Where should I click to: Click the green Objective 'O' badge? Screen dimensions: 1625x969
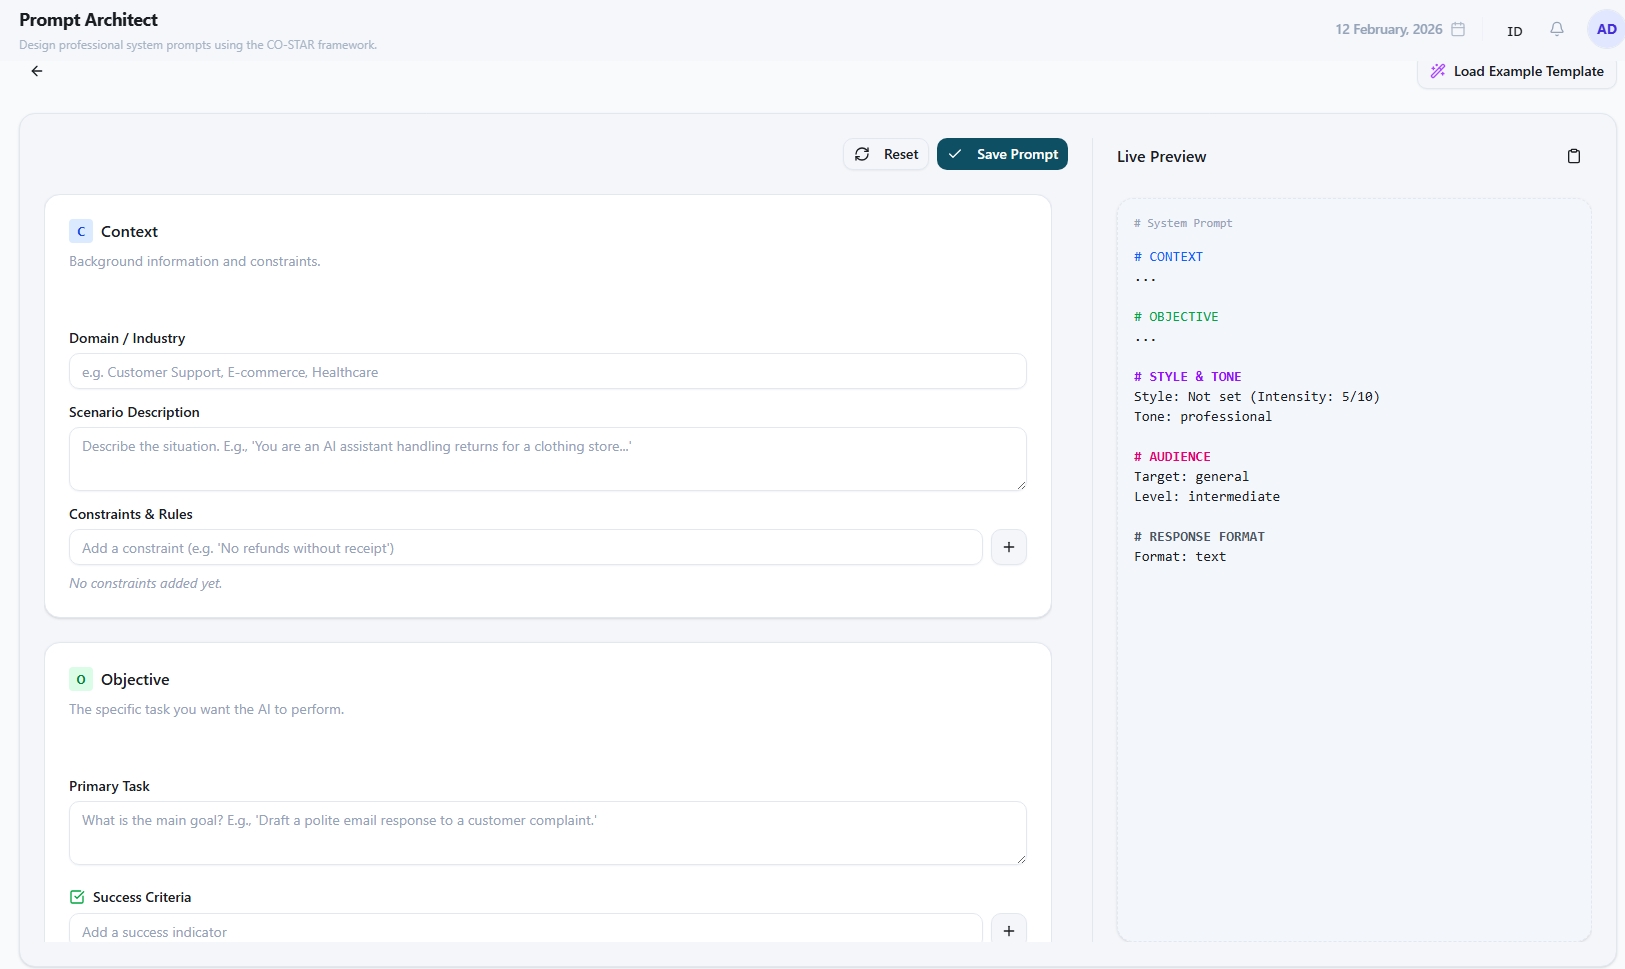coord(81,680)
